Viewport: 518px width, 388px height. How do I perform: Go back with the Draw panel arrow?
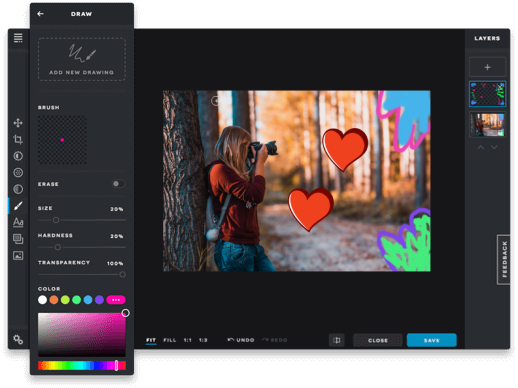40,14
